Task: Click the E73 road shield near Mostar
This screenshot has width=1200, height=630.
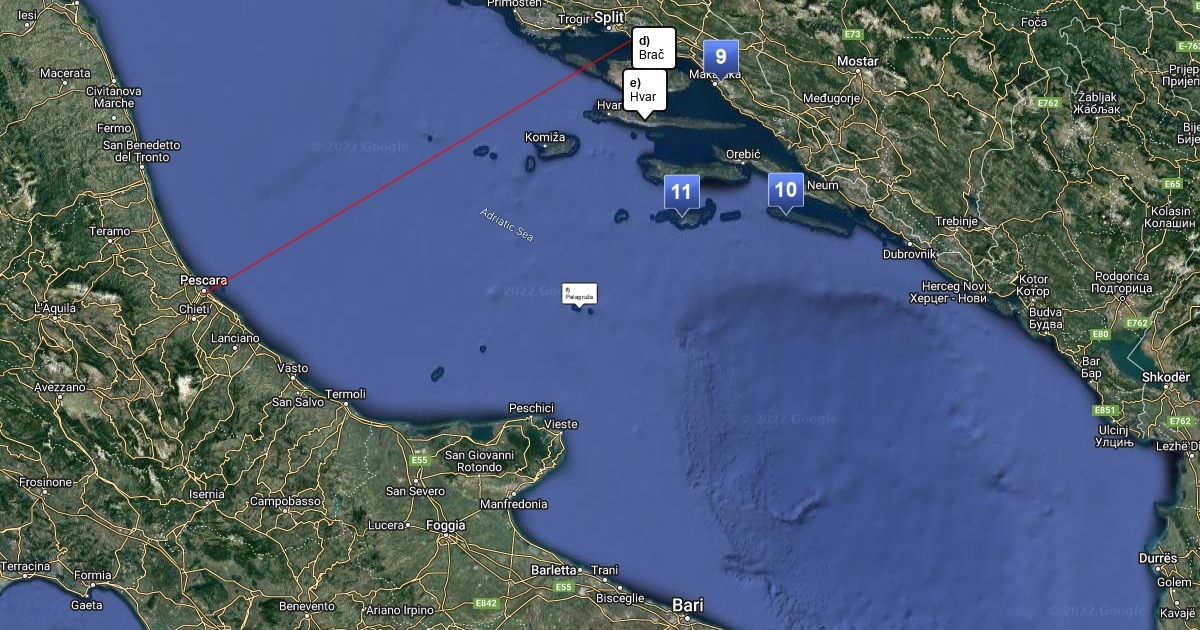Action: [x=852, y=34]
